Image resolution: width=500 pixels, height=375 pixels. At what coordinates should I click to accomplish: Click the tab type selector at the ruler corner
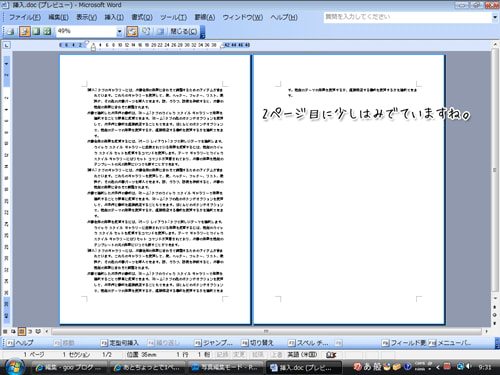tap(6, 45)
